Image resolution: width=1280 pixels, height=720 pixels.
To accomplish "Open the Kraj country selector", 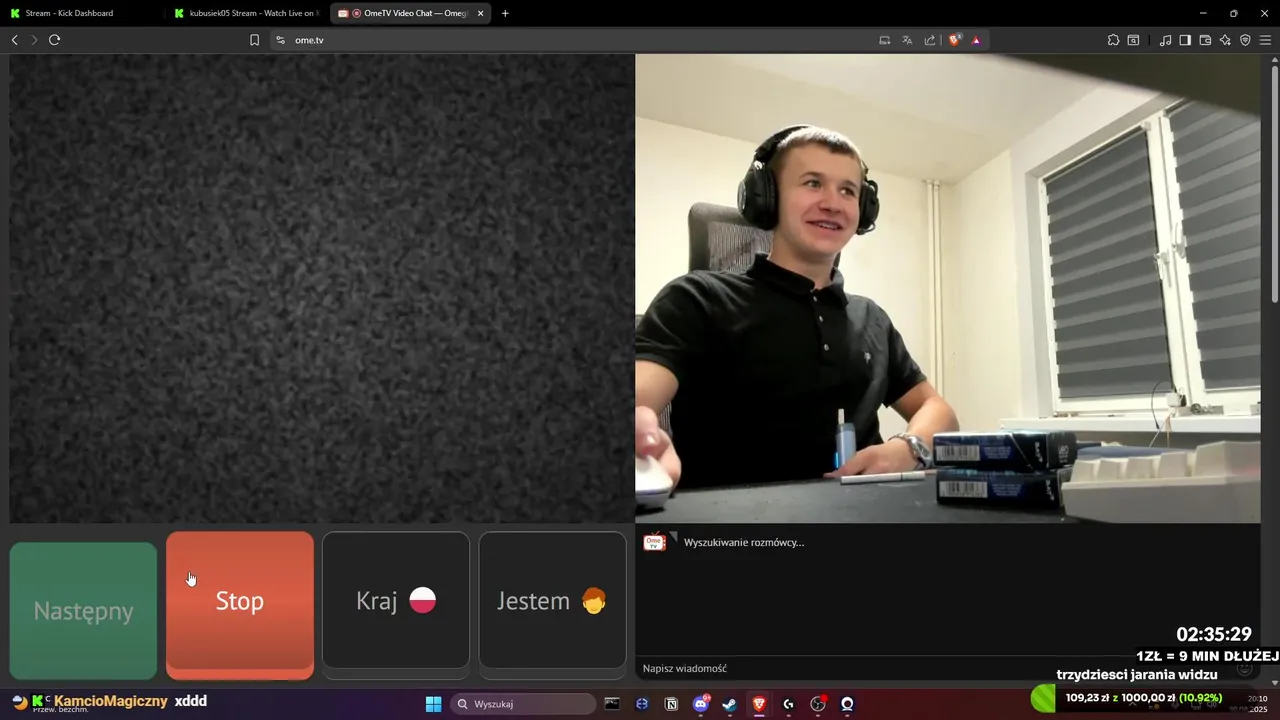I will (396, 600).
